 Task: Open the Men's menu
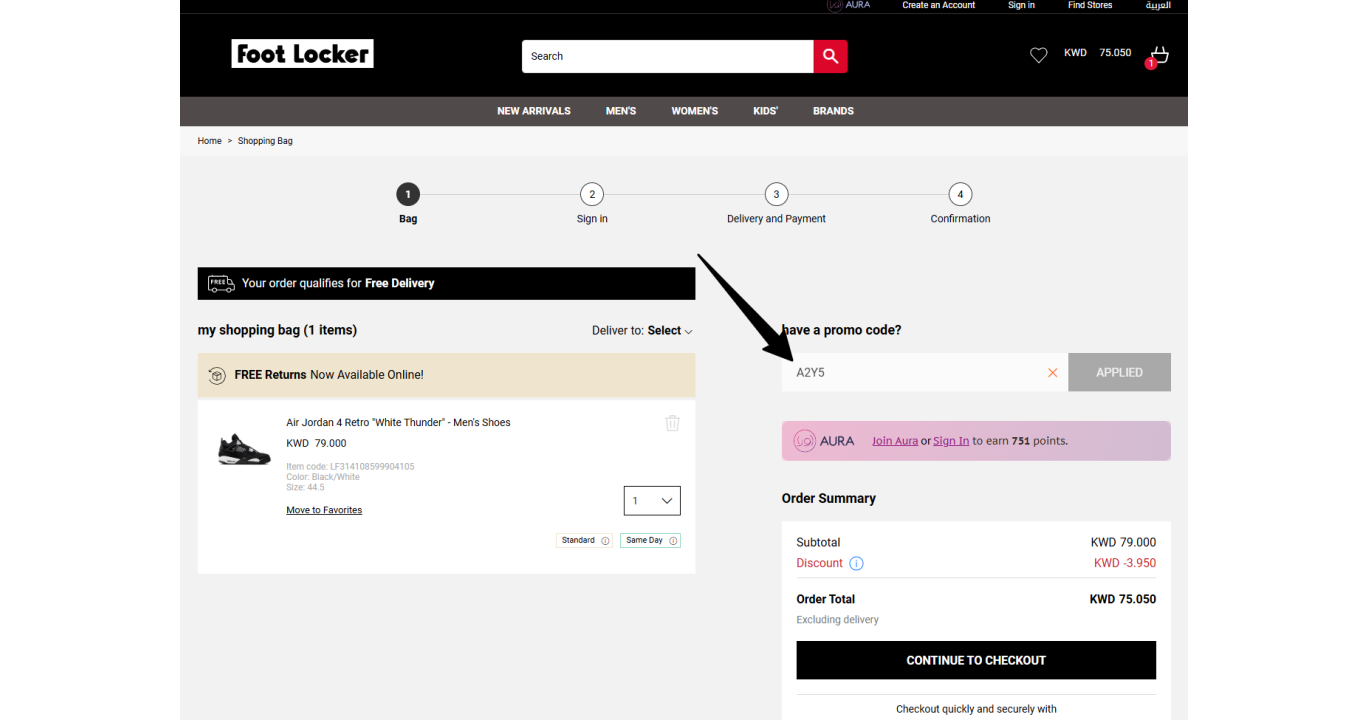(x=621, y=111)
